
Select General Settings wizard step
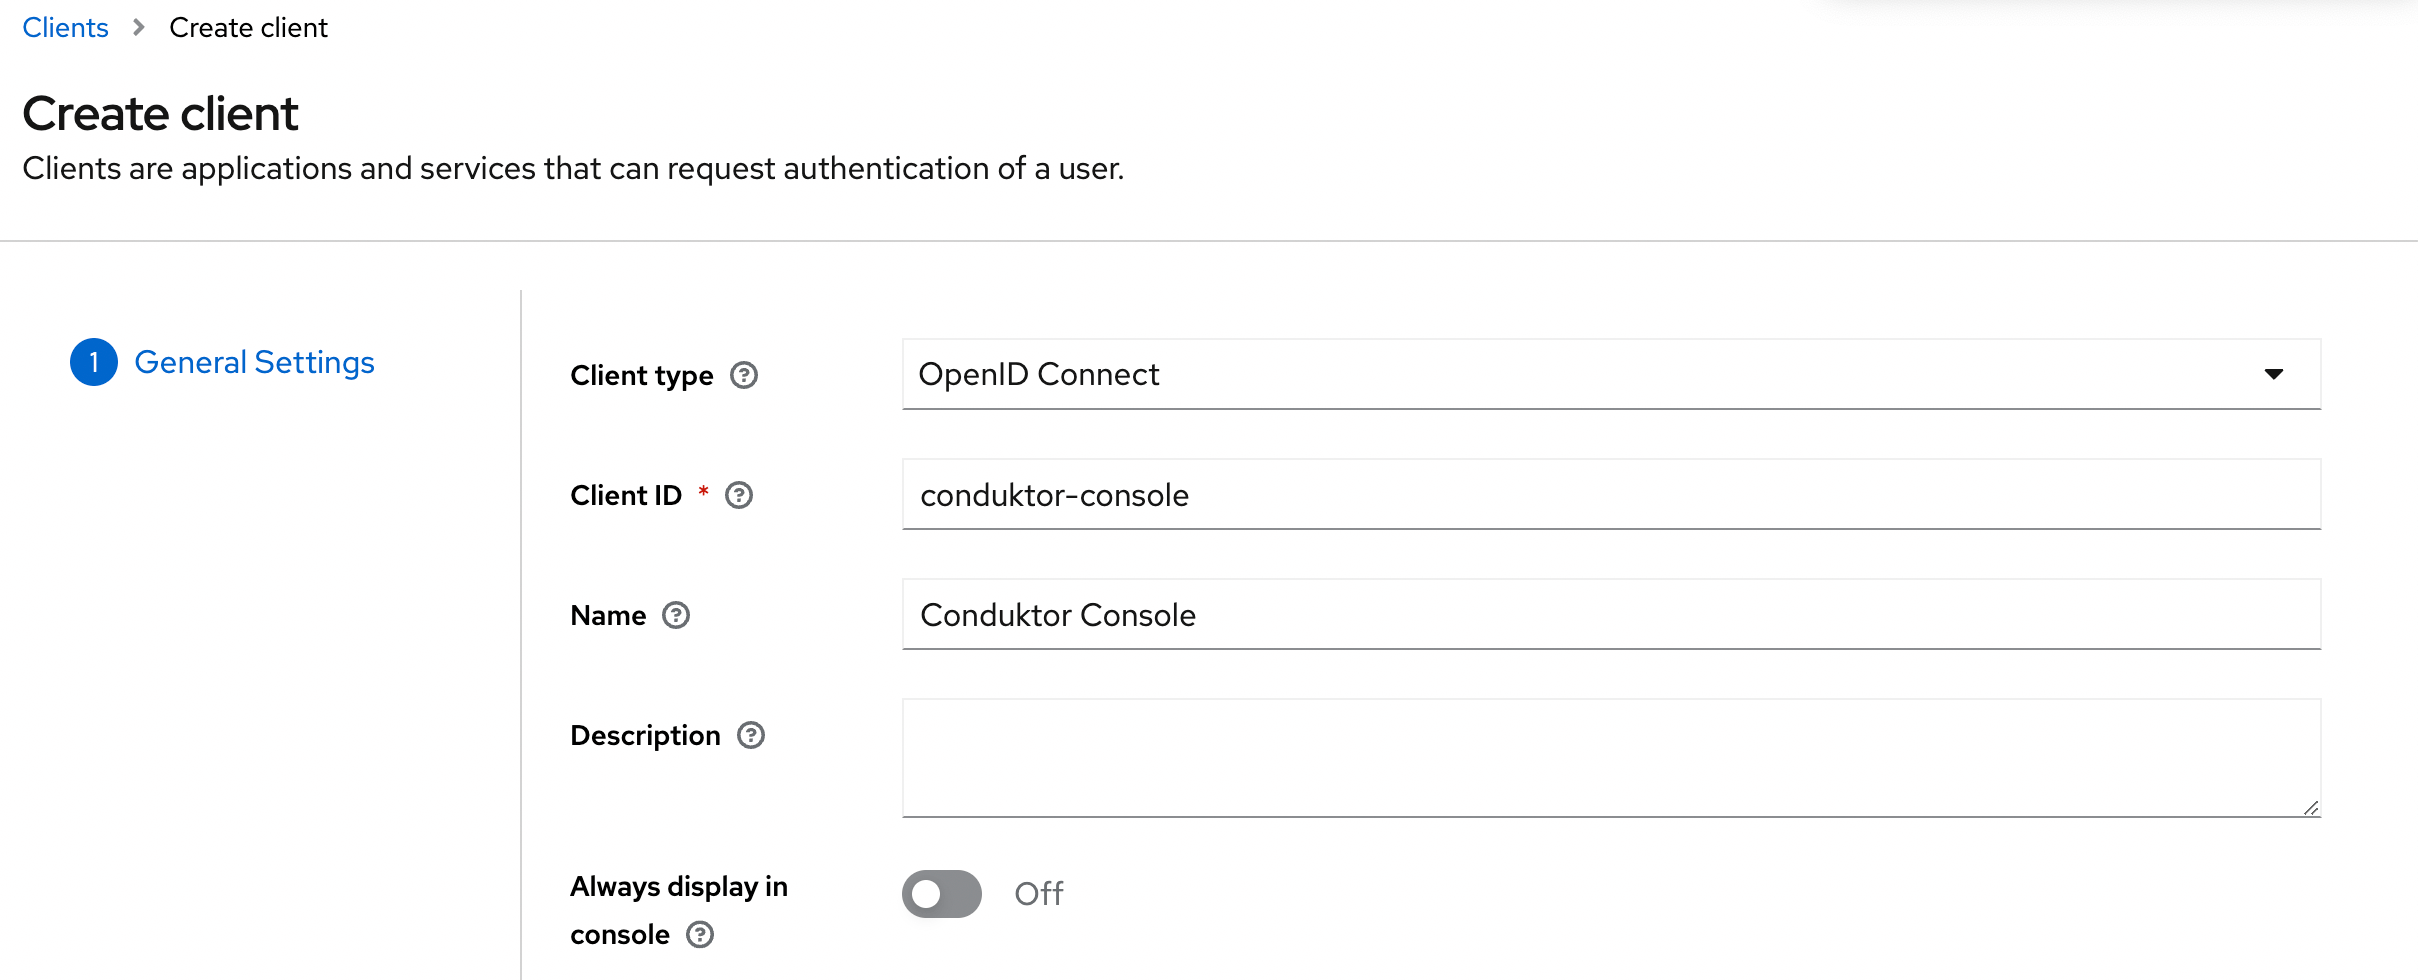click(254, 362)
